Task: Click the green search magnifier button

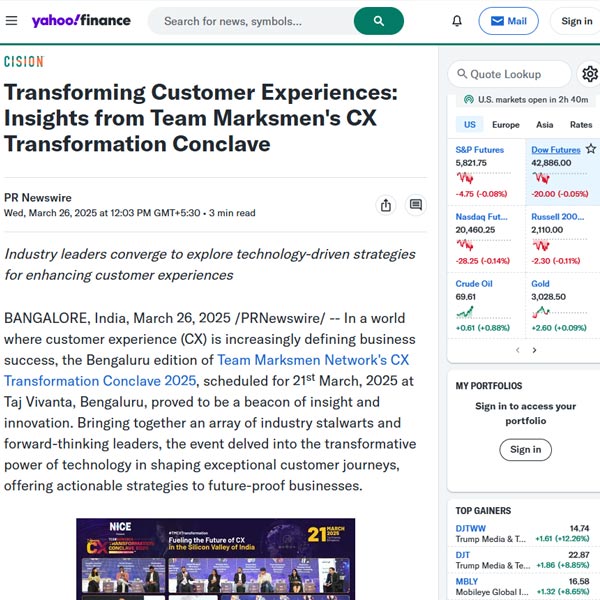Action: (x=378, y=21)
